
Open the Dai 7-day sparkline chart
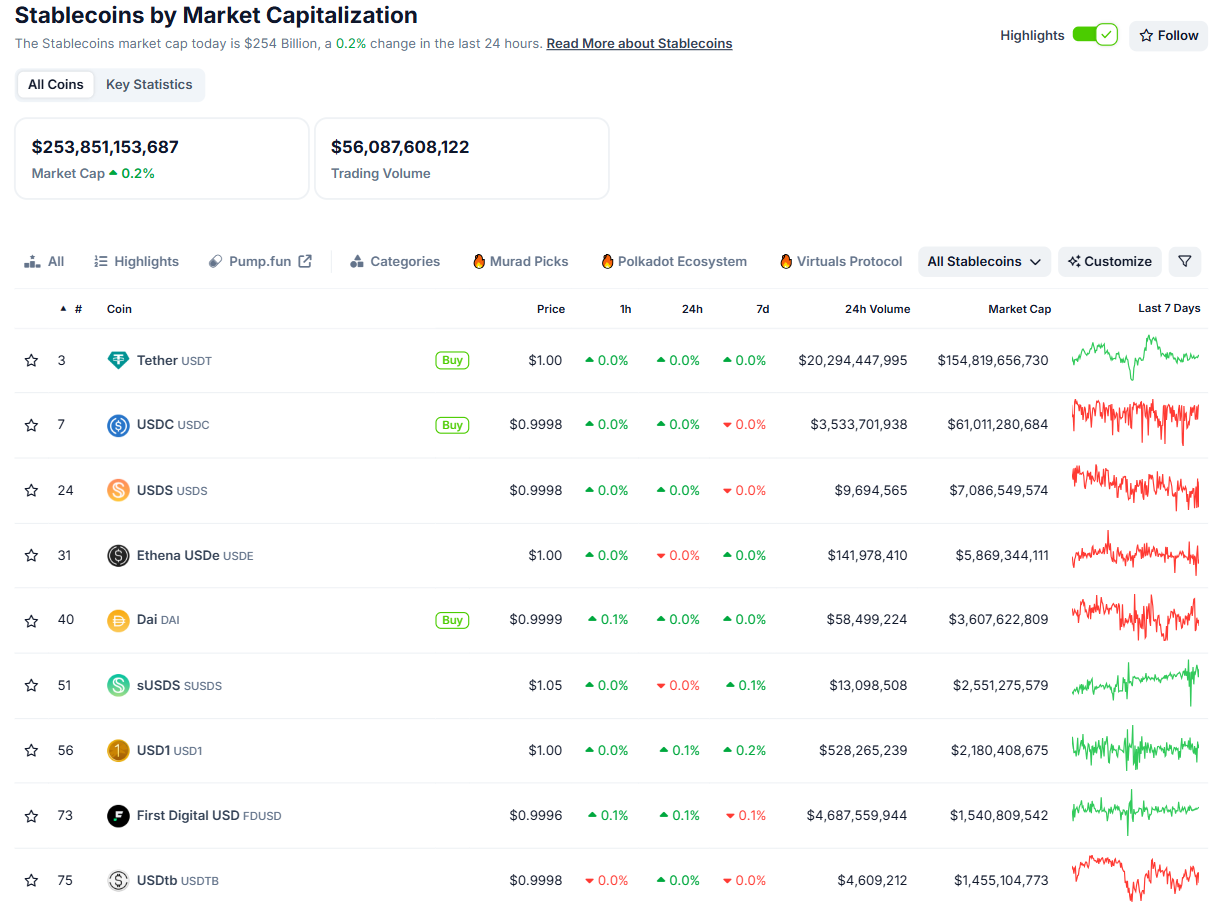(1135, 617)
